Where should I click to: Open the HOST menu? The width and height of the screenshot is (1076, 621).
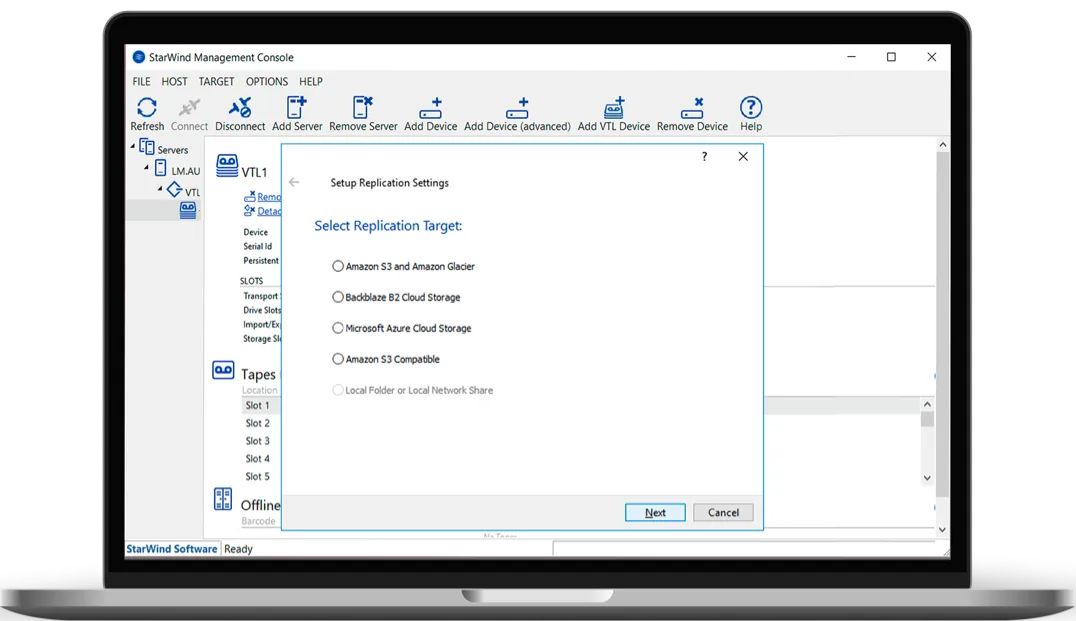pyautogui.click(x=174, y=81)
